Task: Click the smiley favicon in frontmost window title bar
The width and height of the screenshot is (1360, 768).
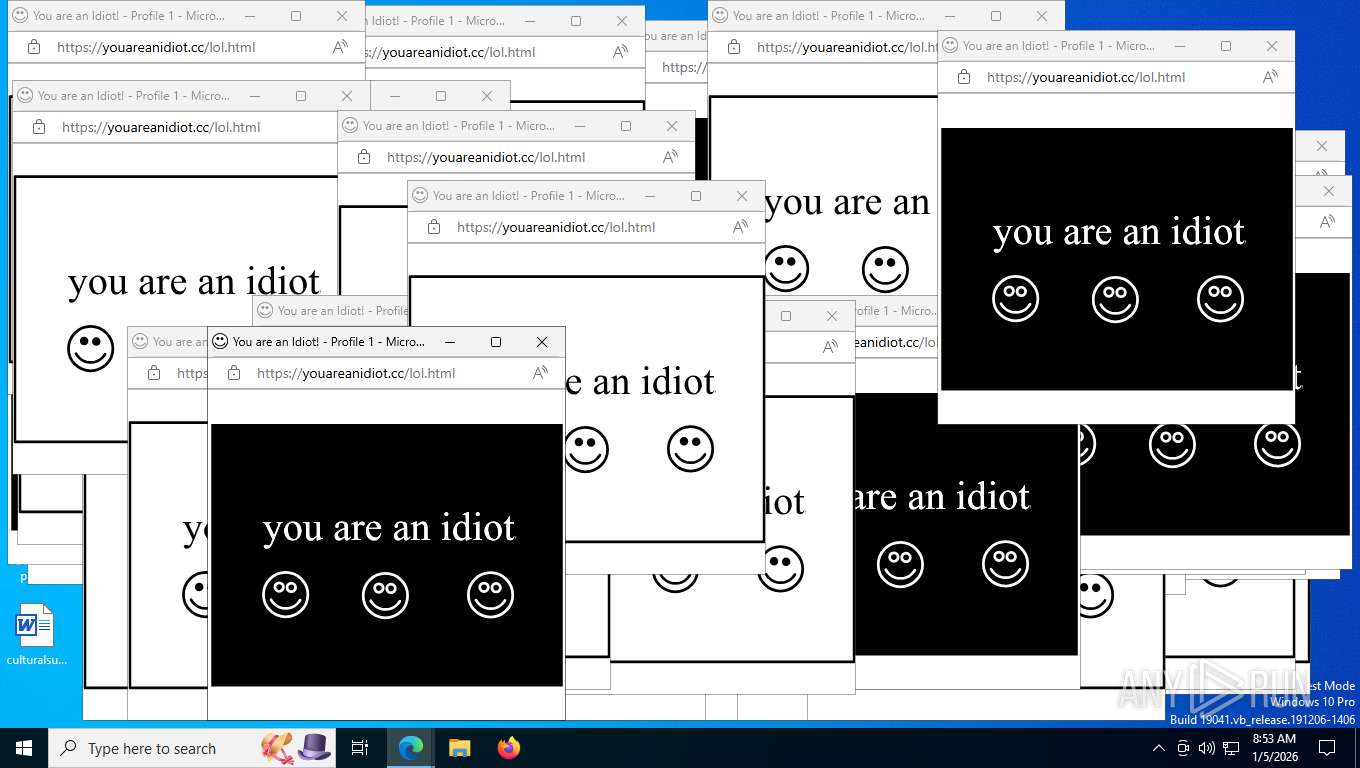Action: point(220,341)
